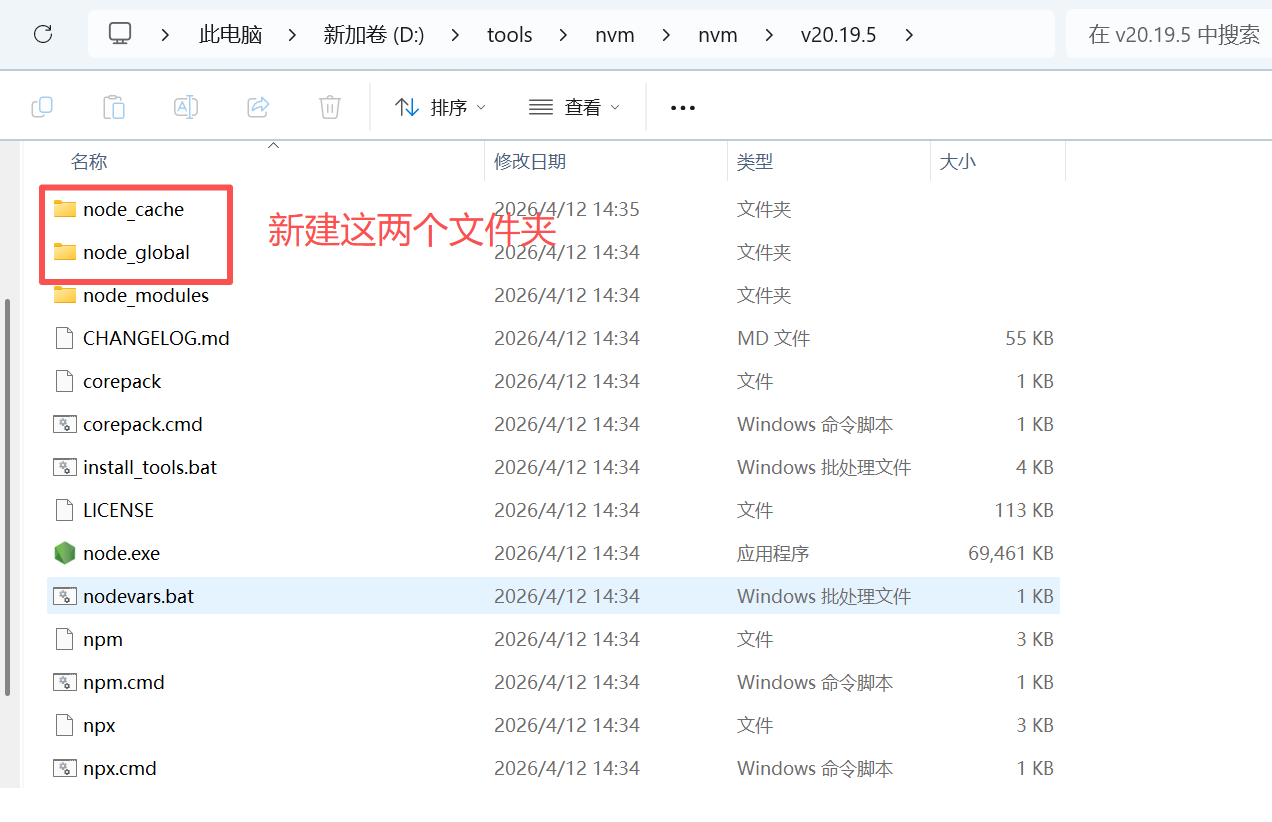Open the View (查看) dropdown
Screen dimensions: 1272x822
[x=574, y=107]
